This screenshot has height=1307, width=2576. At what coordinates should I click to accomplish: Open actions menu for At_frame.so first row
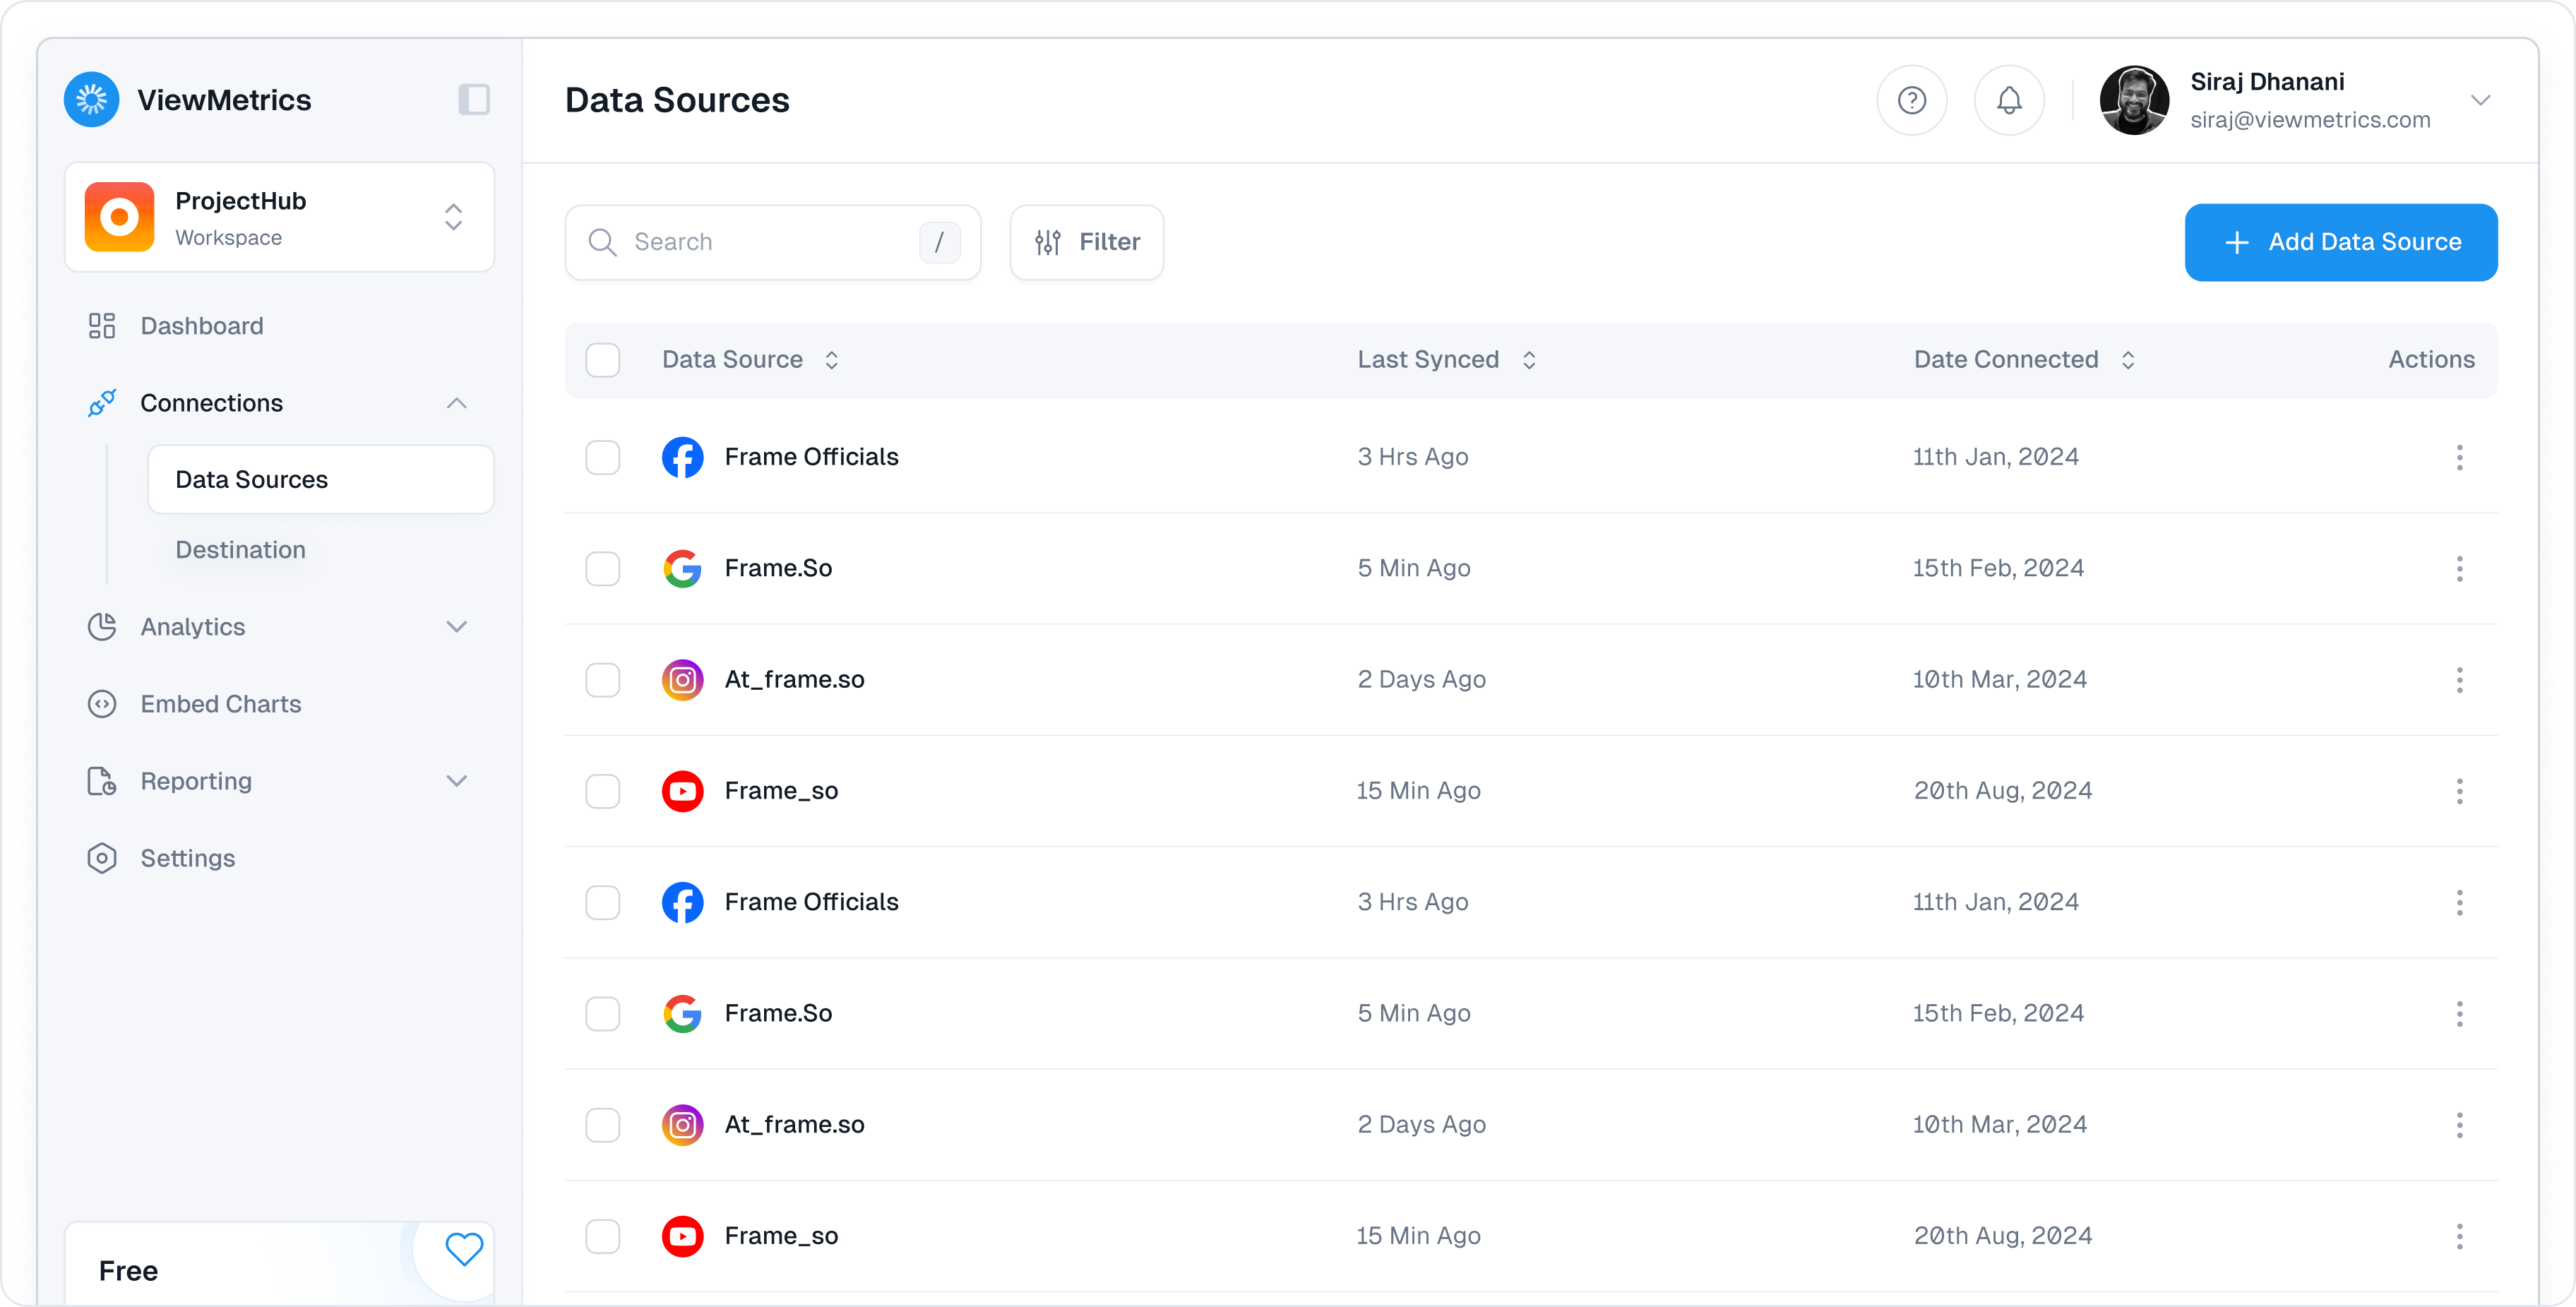pyautogui.click(x=2459, y=680)
